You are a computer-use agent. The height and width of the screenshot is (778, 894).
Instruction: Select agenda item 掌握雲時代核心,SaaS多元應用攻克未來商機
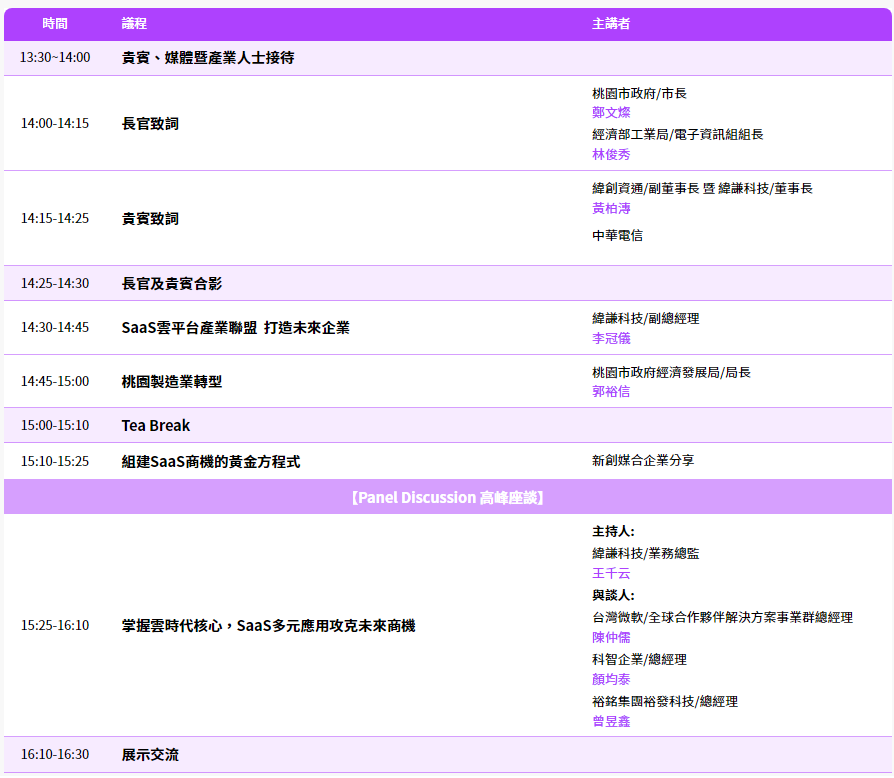[269, 626]
